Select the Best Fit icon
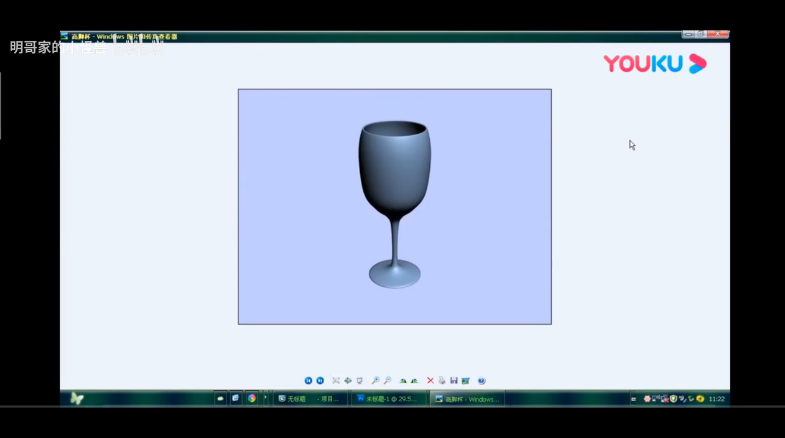The height and width of the screenshot is (438, 785). click(336, 381)
